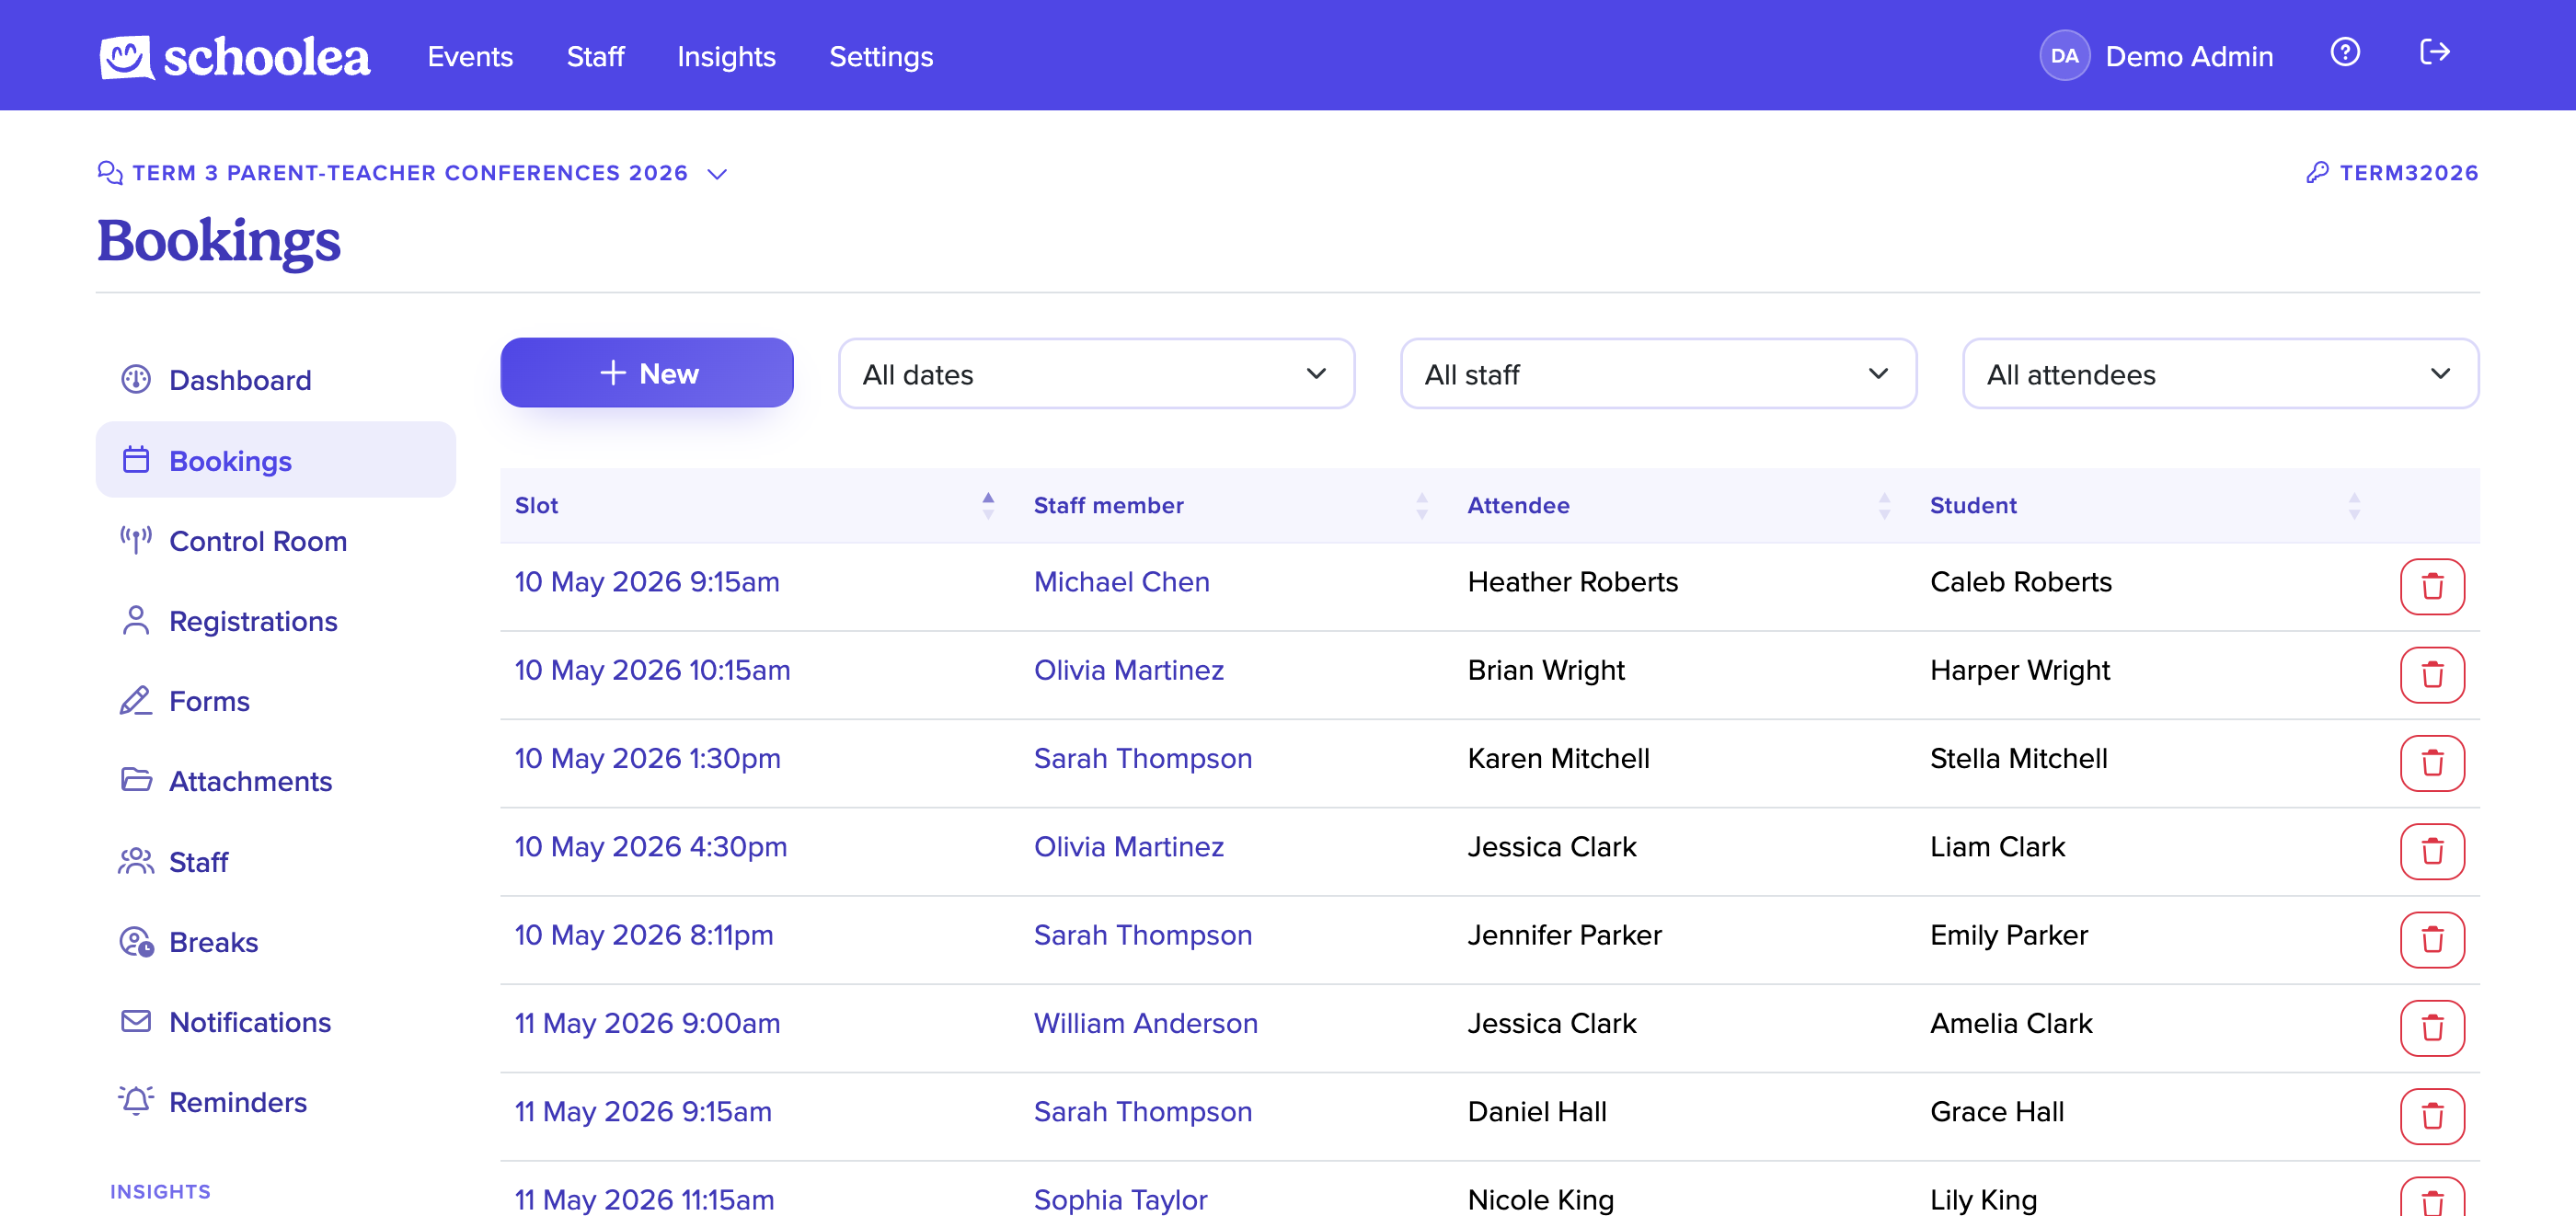Click the DA avatar circle

pyautogui.click(x=2064, y=56)
